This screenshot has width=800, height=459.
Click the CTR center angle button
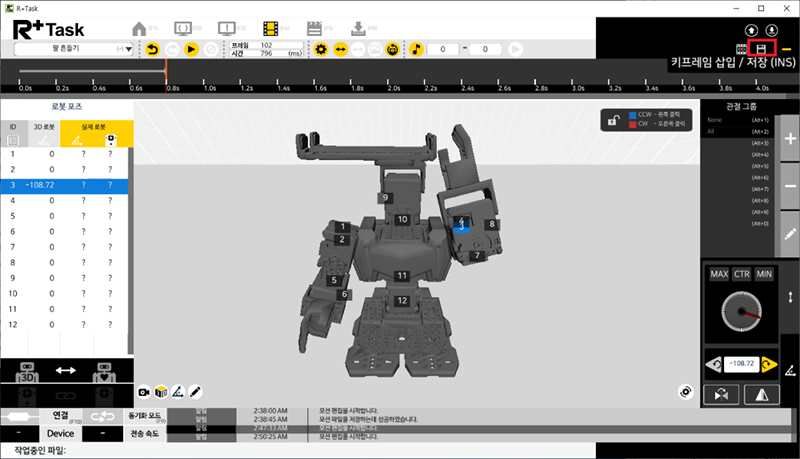[742, 274]
